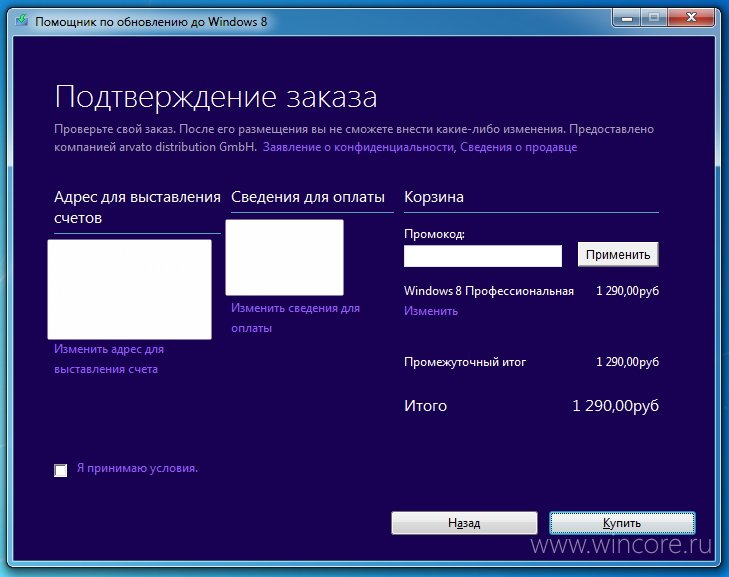Minimize the Upgrade Assistant window

[627, 18]
